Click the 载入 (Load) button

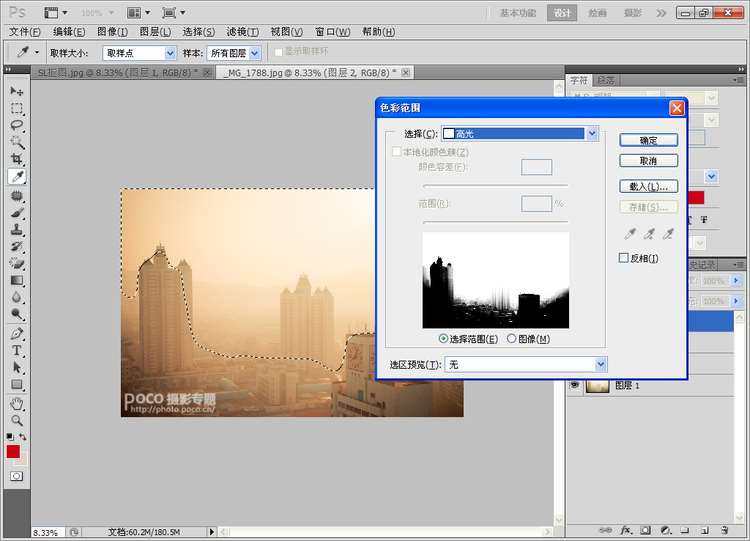pyautogui.click(x=648, y=186)
